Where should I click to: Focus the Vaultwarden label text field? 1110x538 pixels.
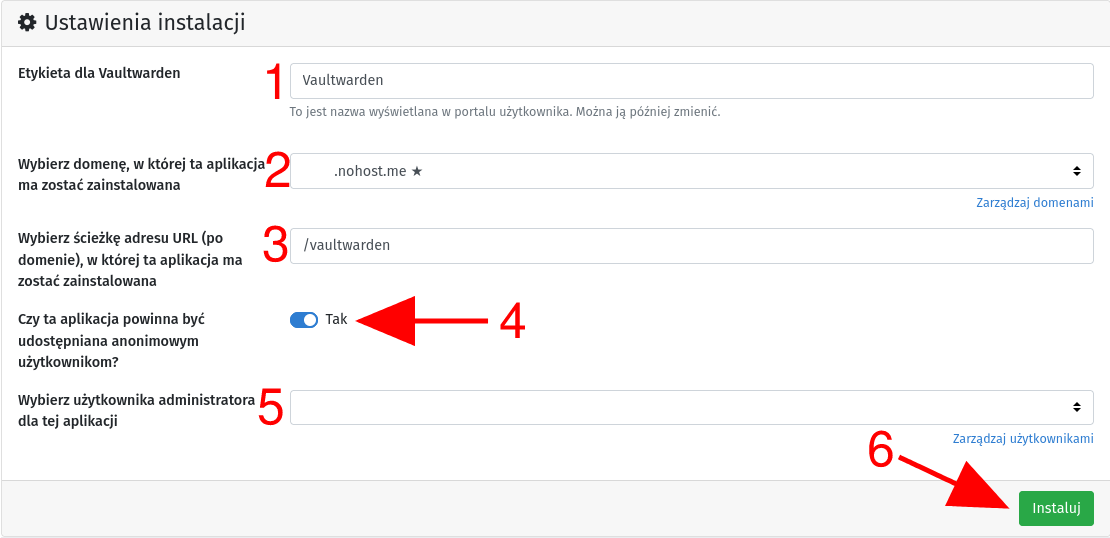click(690, 81)
